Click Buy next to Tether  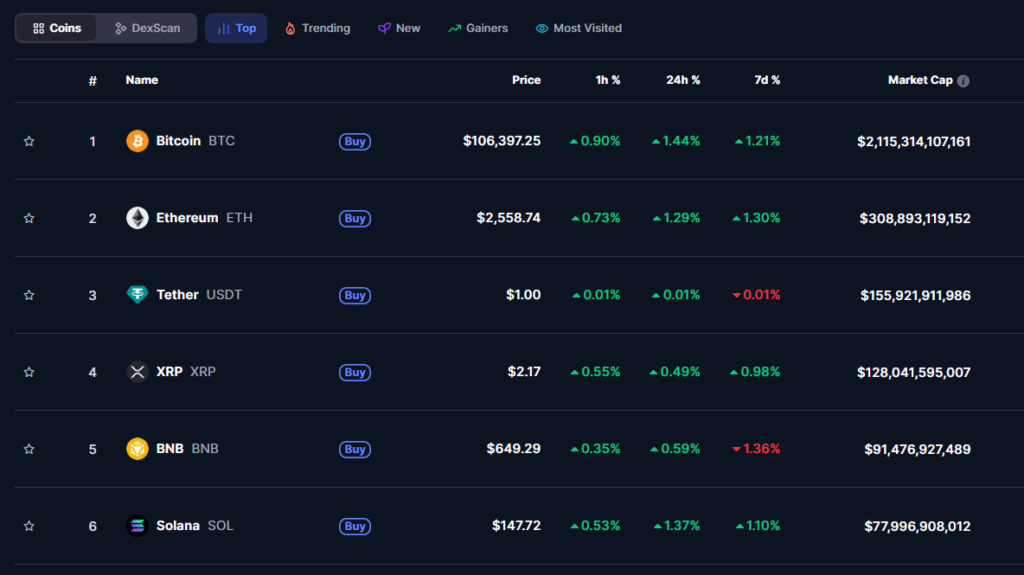[x=355, y=295]
